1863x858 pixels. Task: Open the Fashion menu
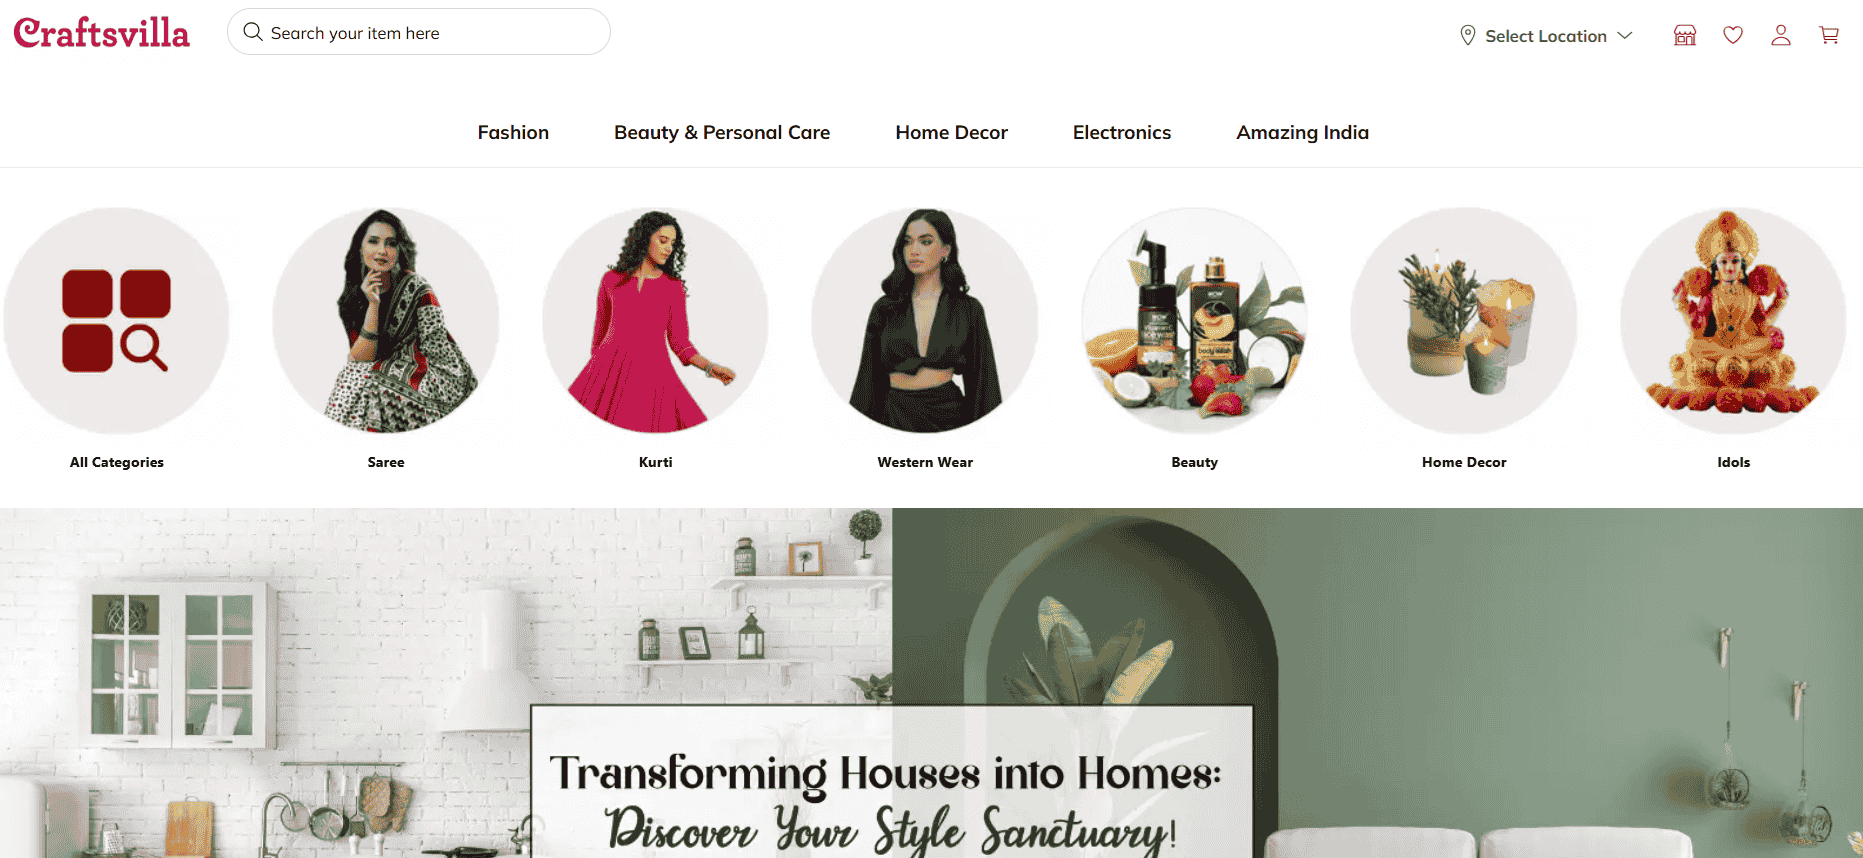point(513,132)
